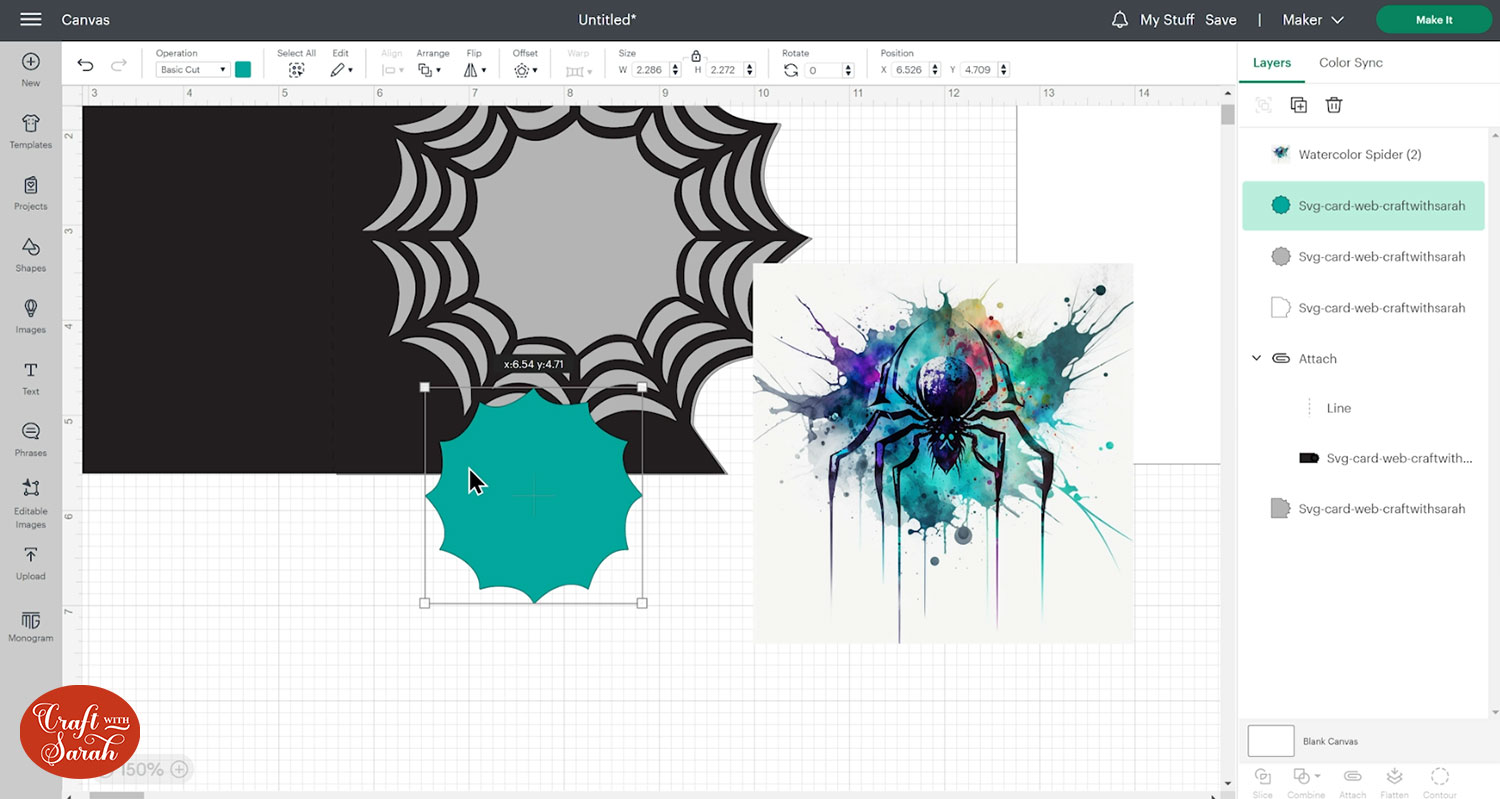Collapse the Attach group in the Layers panel
Screen dimensions: 1500x799
(x=1257, y=358)
